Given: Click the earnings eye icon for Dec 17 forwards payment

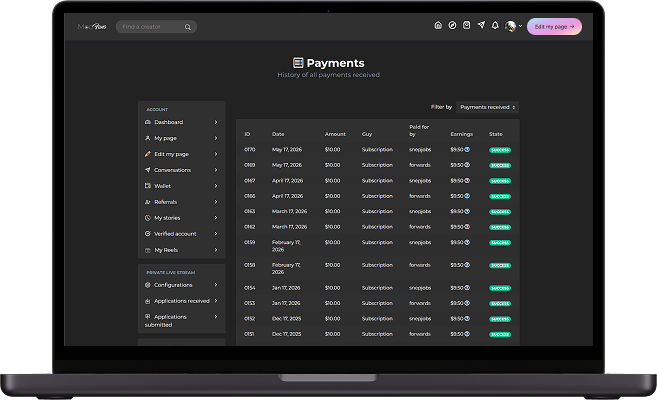Looking at the screenshot, I should coord(467,334).
